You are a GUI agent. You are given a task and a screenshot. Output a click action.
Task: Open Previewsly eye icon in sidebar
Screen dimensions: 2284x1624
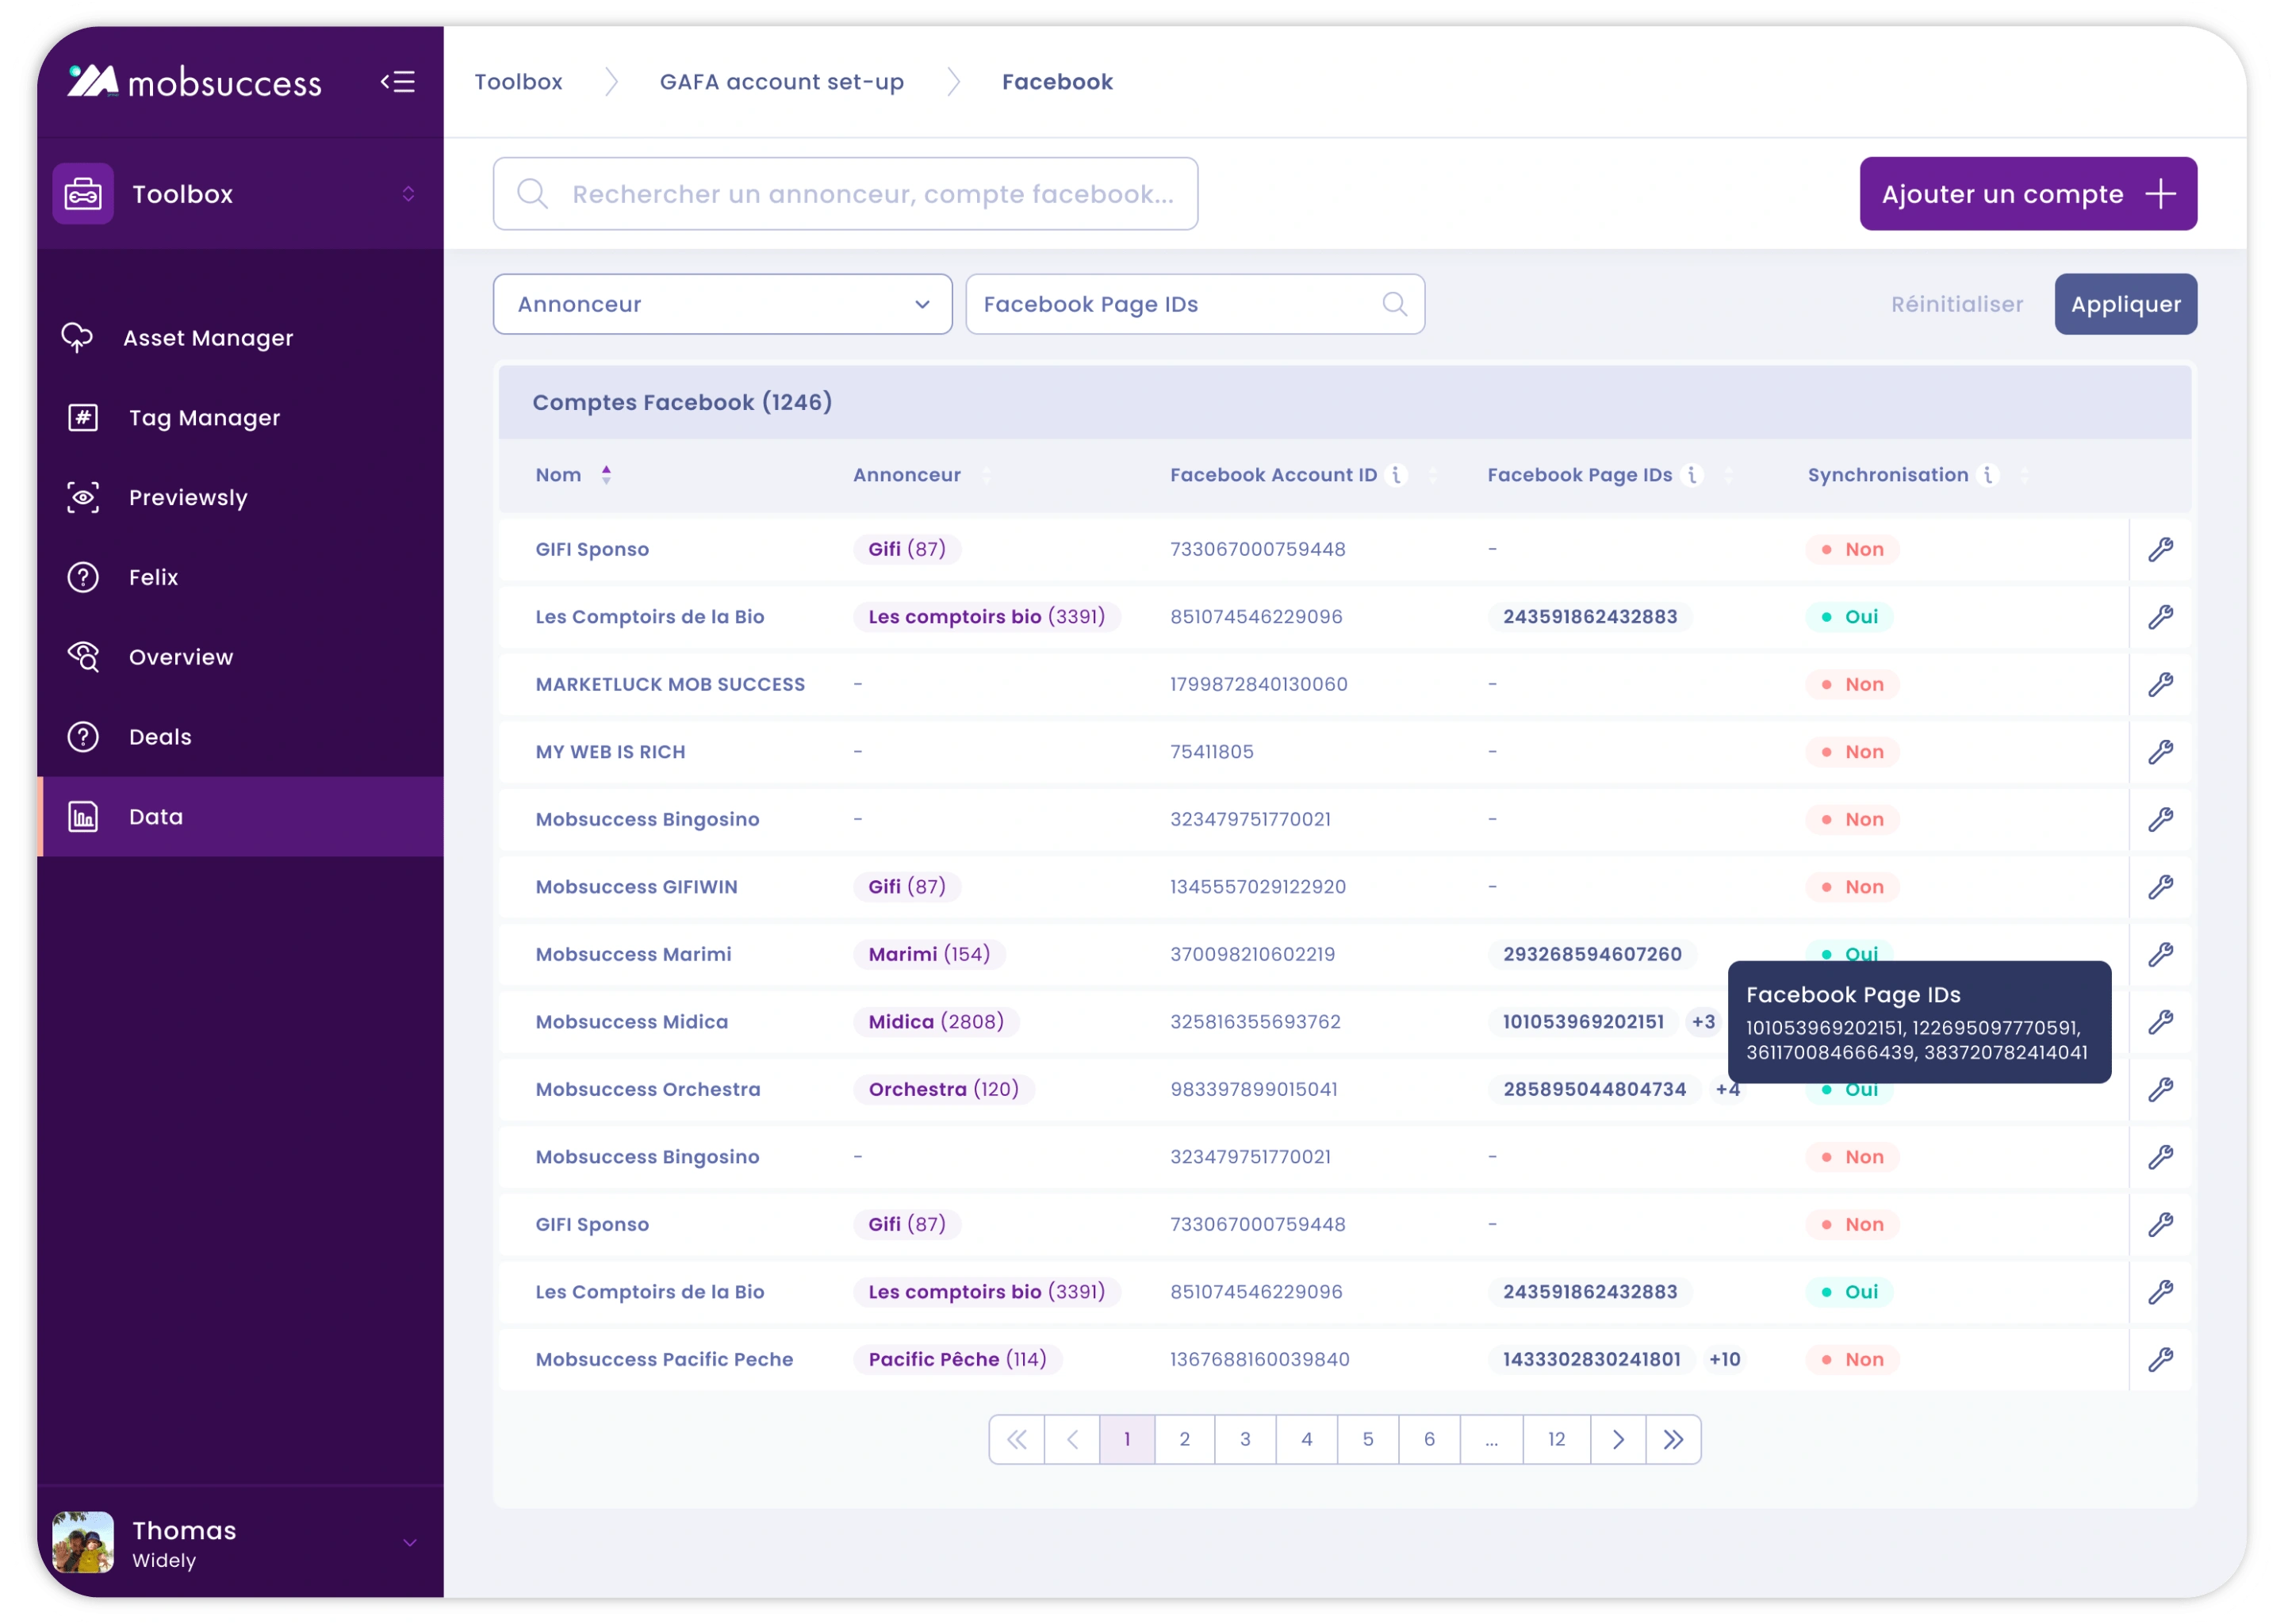click(83, 497)
